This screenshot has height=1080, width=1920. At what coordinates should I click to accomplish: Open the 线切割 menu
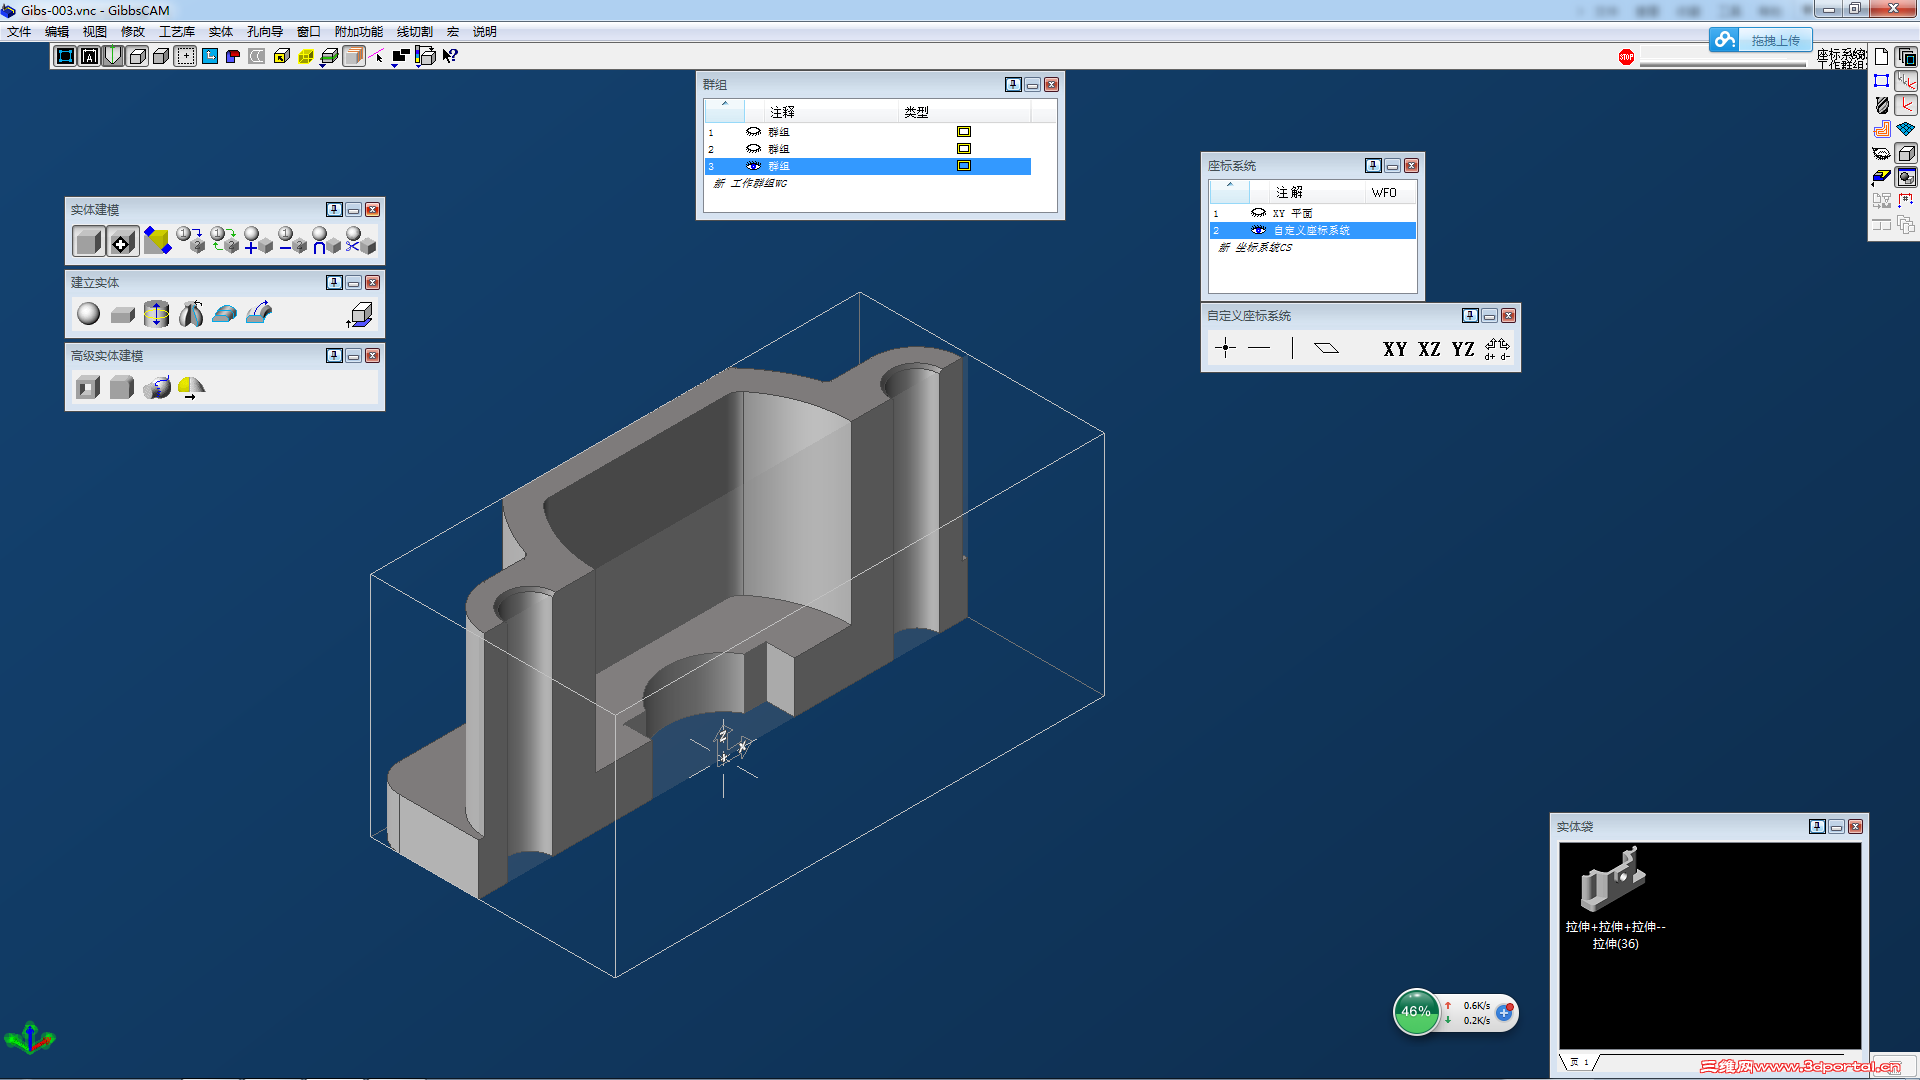pyautogui.click(x=415, y=32)
